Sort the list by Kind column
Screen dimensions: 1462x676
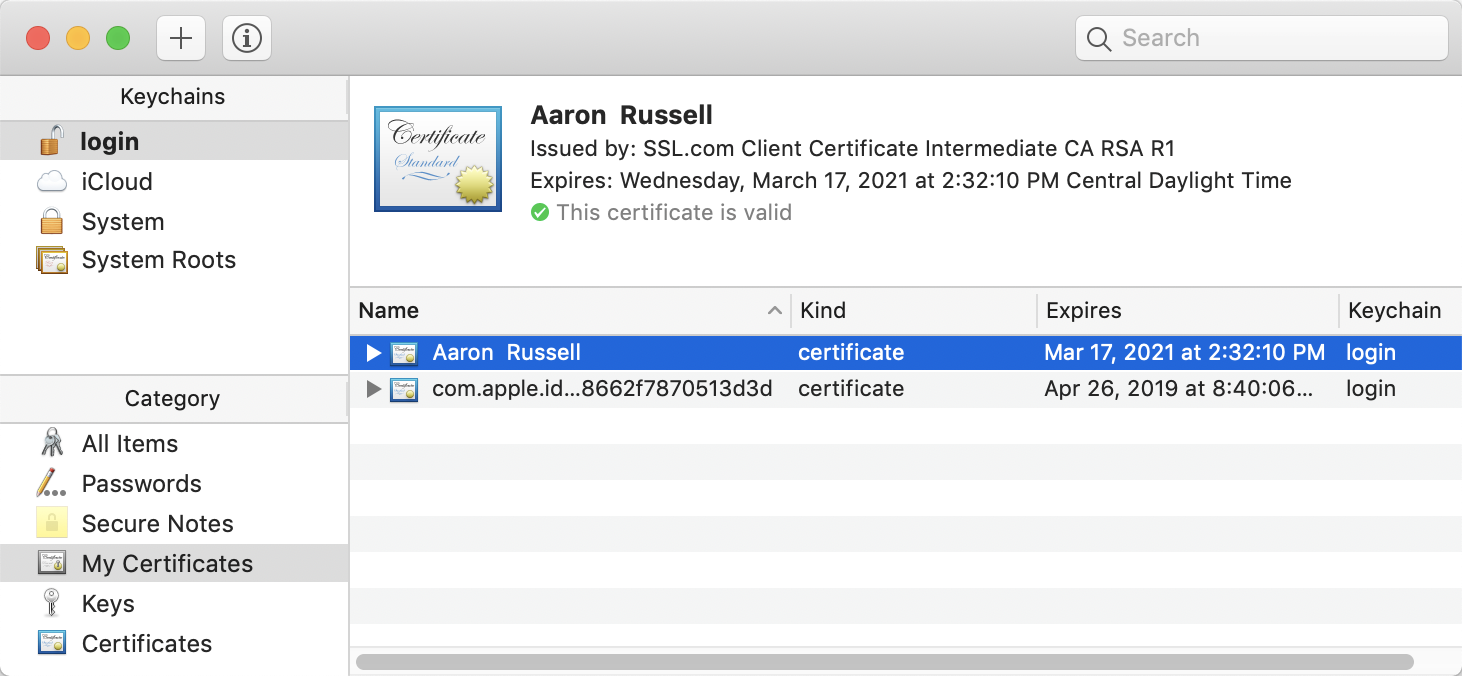pos(912,311)
